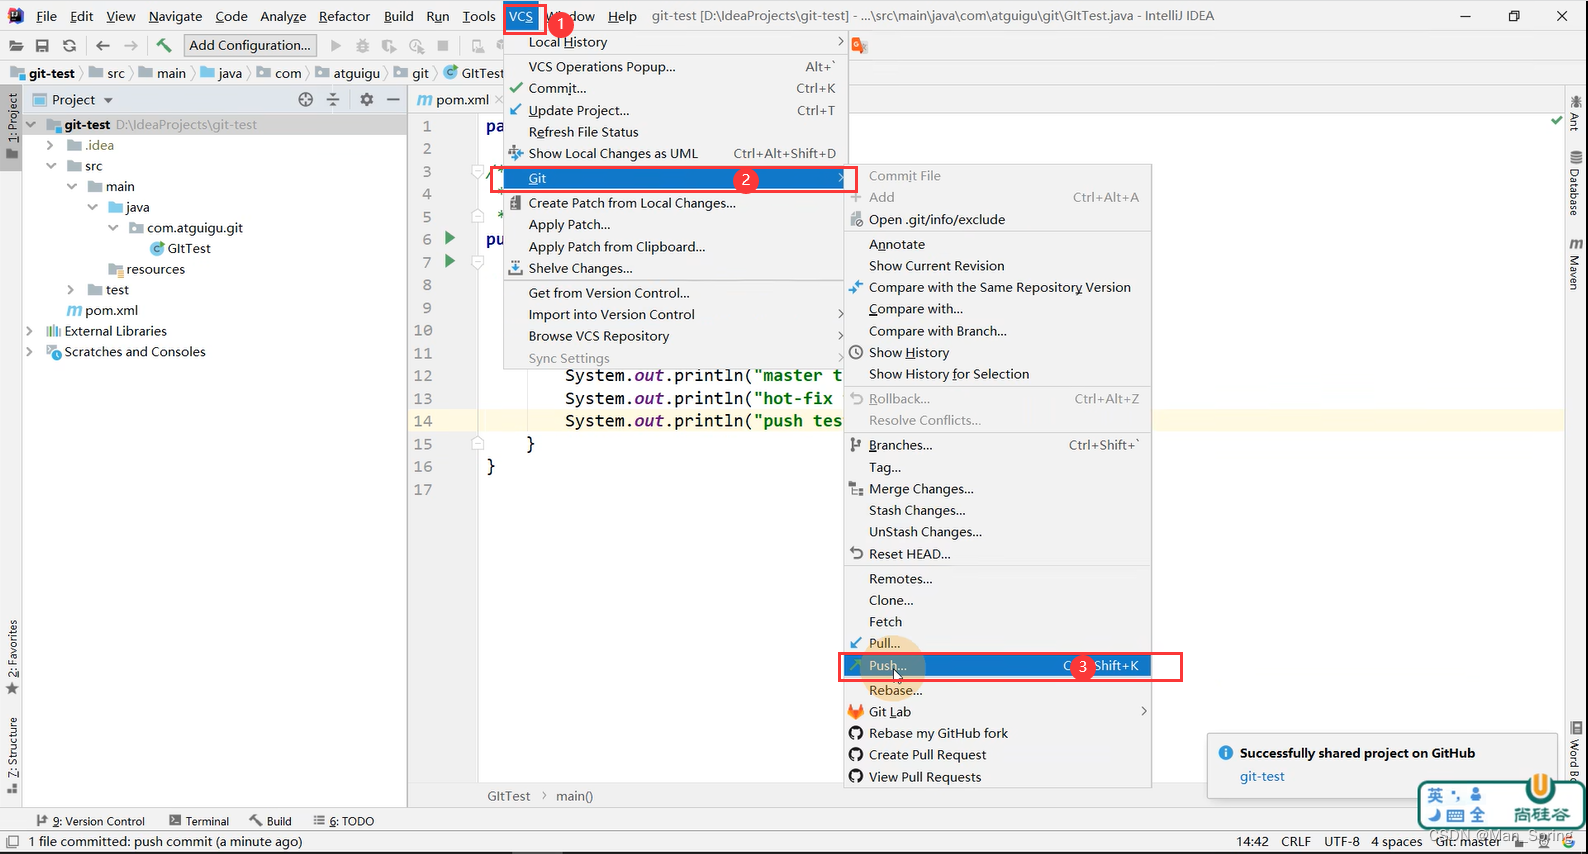Choose Fetch in the Git submenu
Image resolution: width=1588 pixels, height=854 pixels.
998,622
